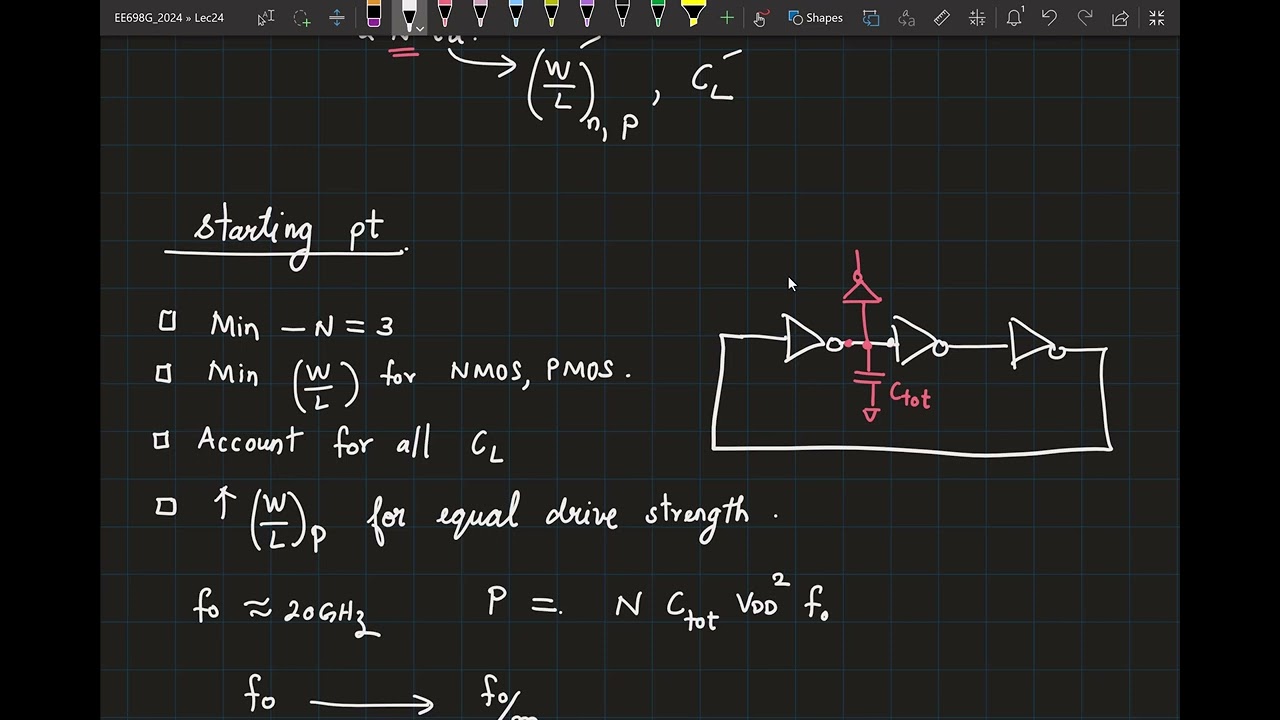This screenshot has width=1280, height=720.
Task: Select the green pen
Action: coord(658,14)
